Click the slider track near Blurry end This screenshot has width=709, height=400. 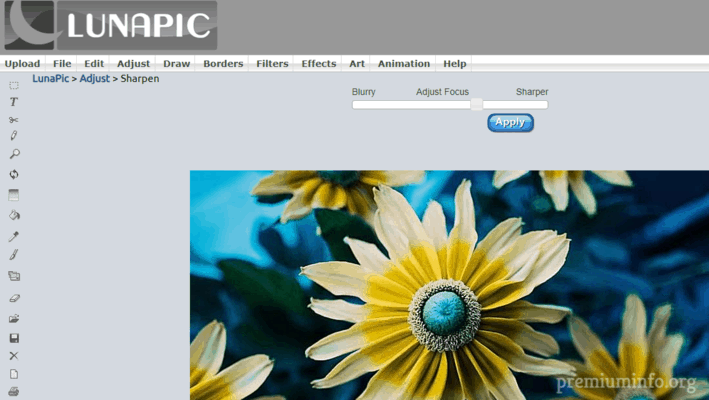(x=362, y=105)
